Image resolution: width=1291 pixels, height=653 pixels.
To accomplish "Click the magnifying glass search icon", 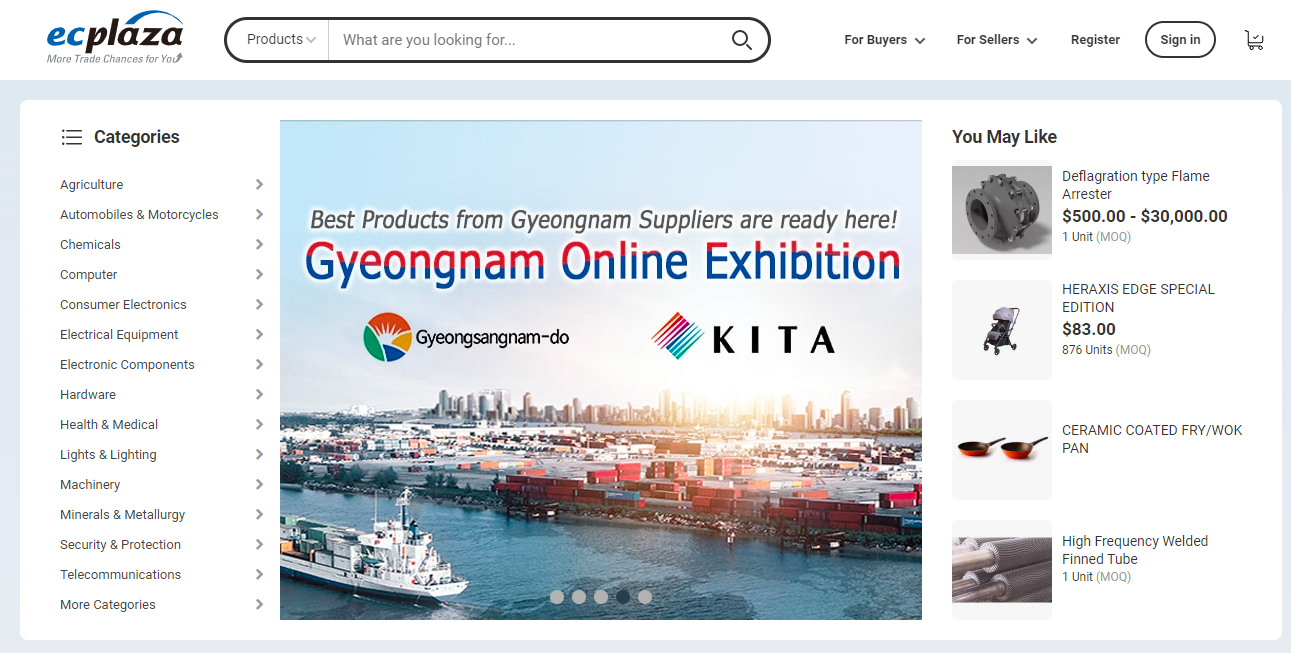I will click(741, 40).
